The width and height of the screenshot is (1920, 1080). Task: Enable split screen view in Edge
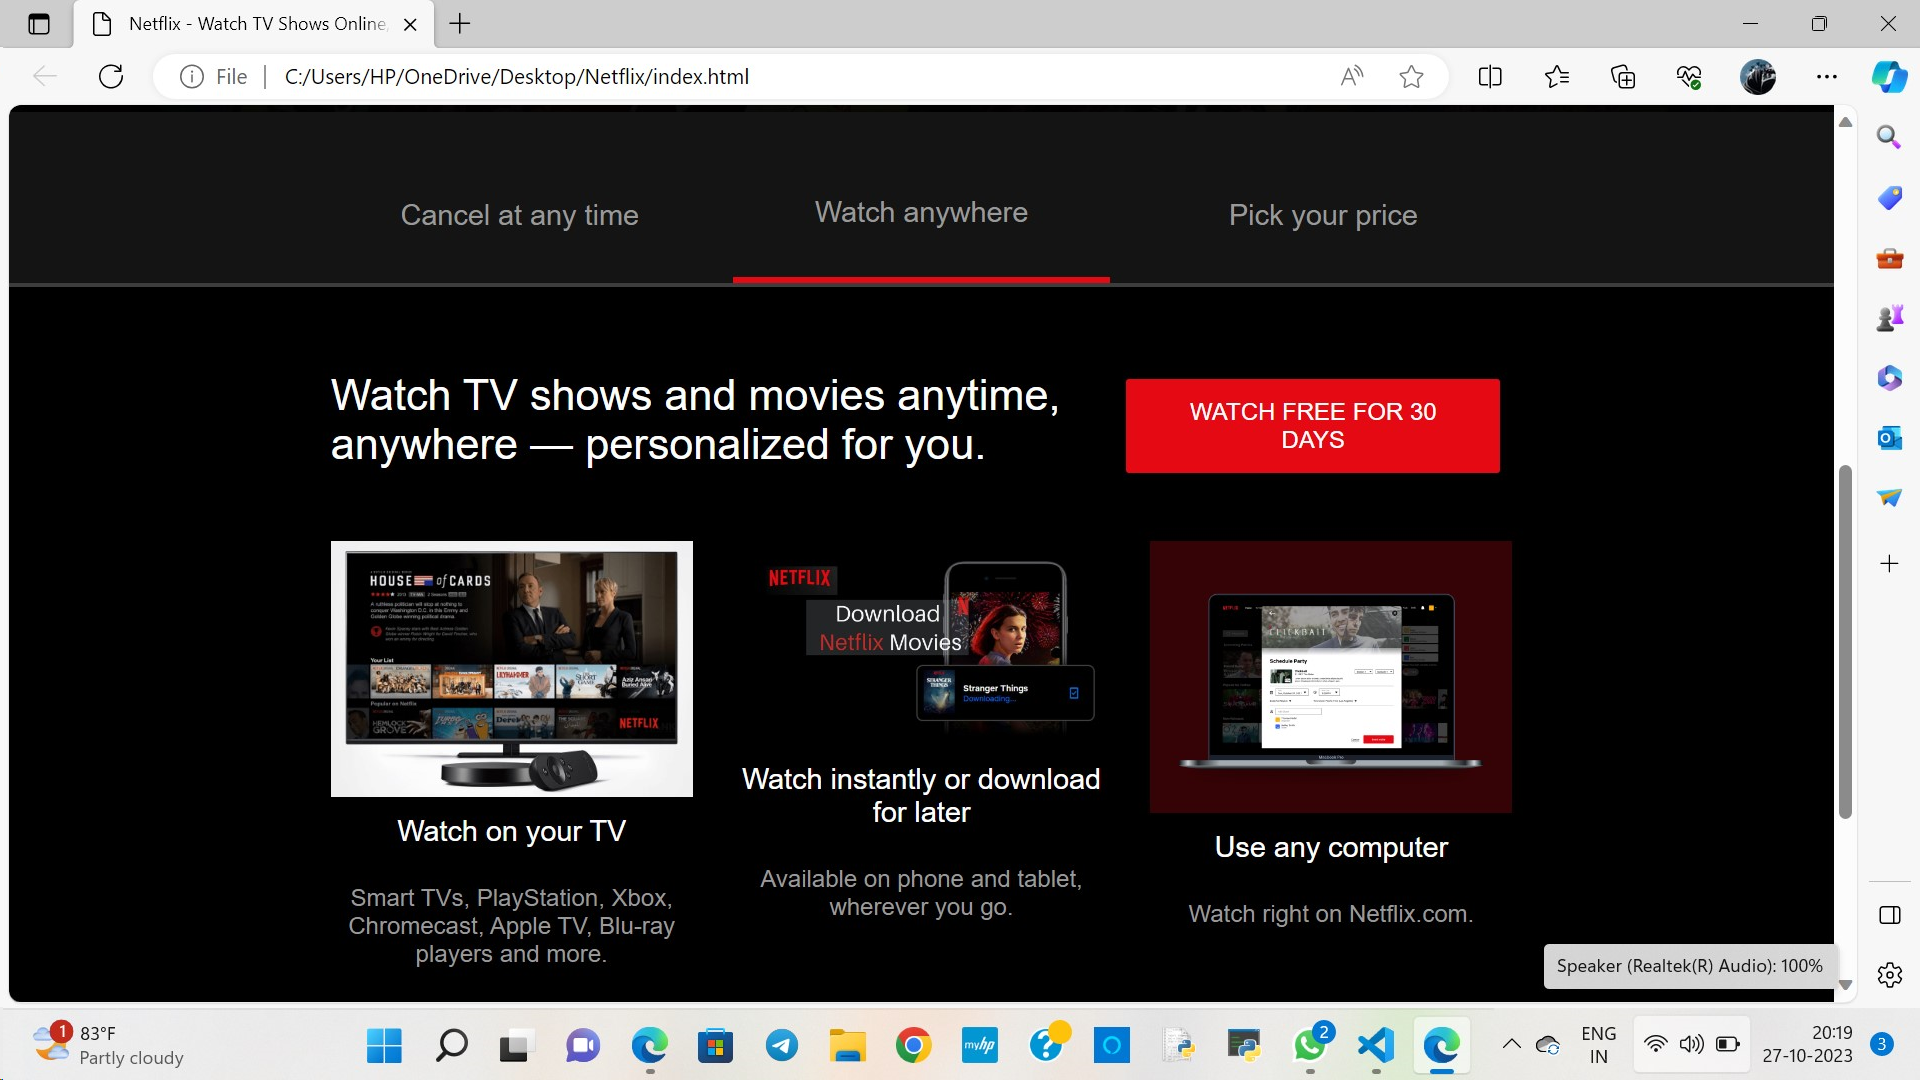click(x=1489, y=76)
